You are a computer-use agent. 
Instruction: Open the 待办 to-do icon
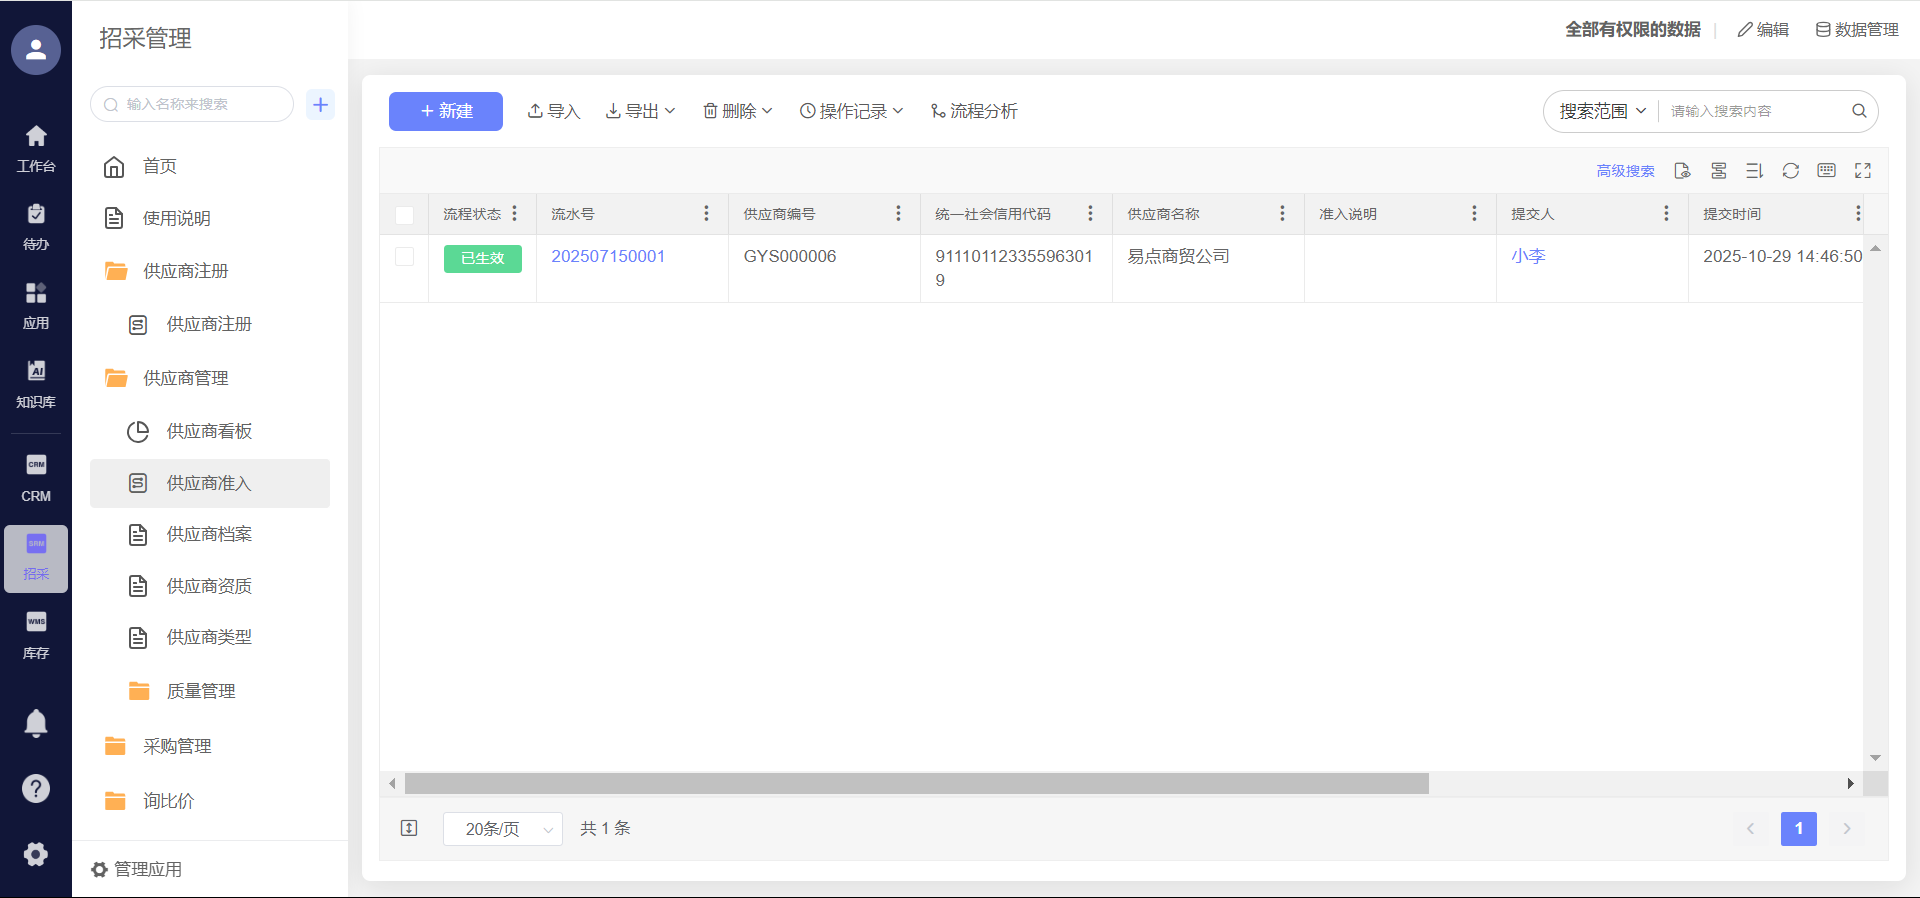point(36,226)
